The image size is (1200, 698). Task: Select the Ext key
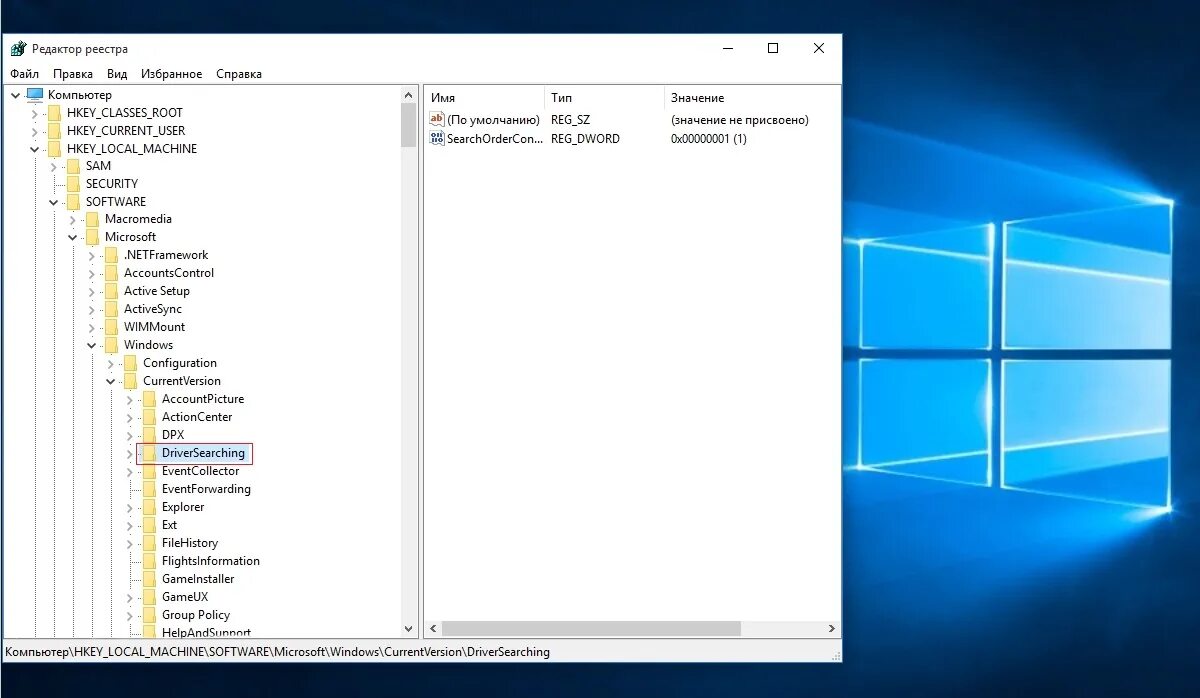169,525
